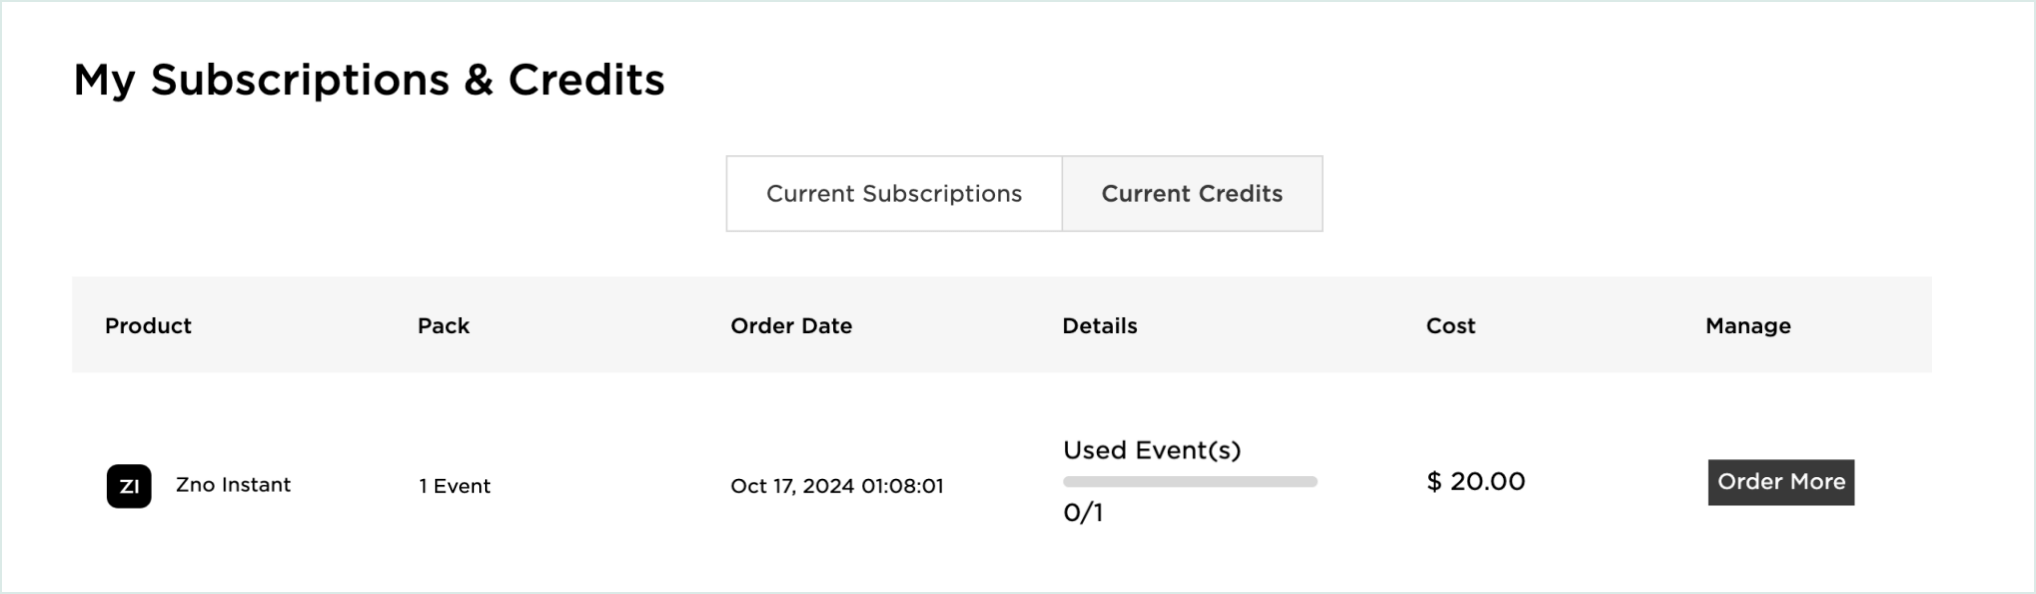Click the Details column header
Viewport: 2036px width, 594px height.
[x=1100, y=326]
